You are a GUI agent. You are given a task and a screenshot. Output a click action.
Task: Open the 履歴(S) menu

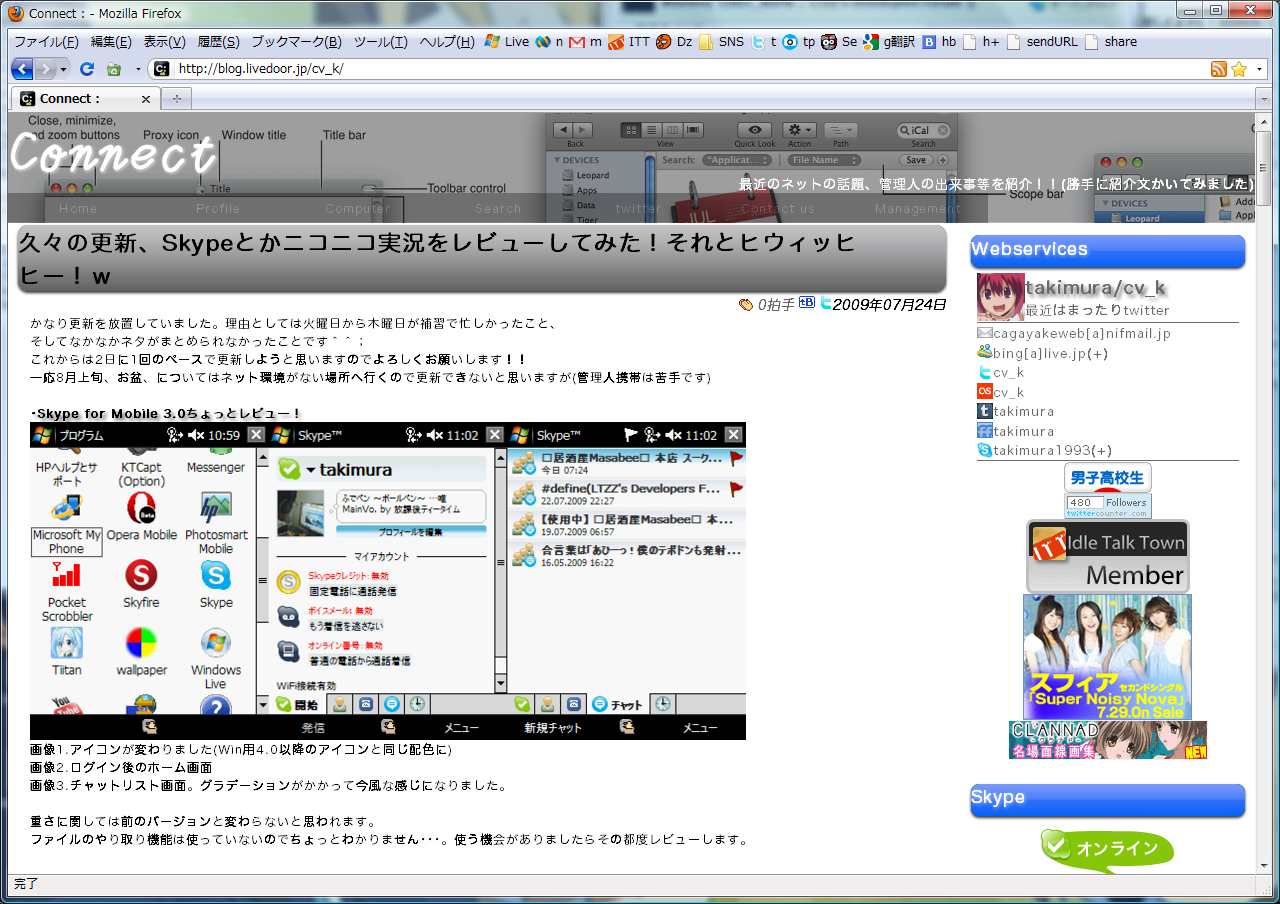(x=218, y=42)
